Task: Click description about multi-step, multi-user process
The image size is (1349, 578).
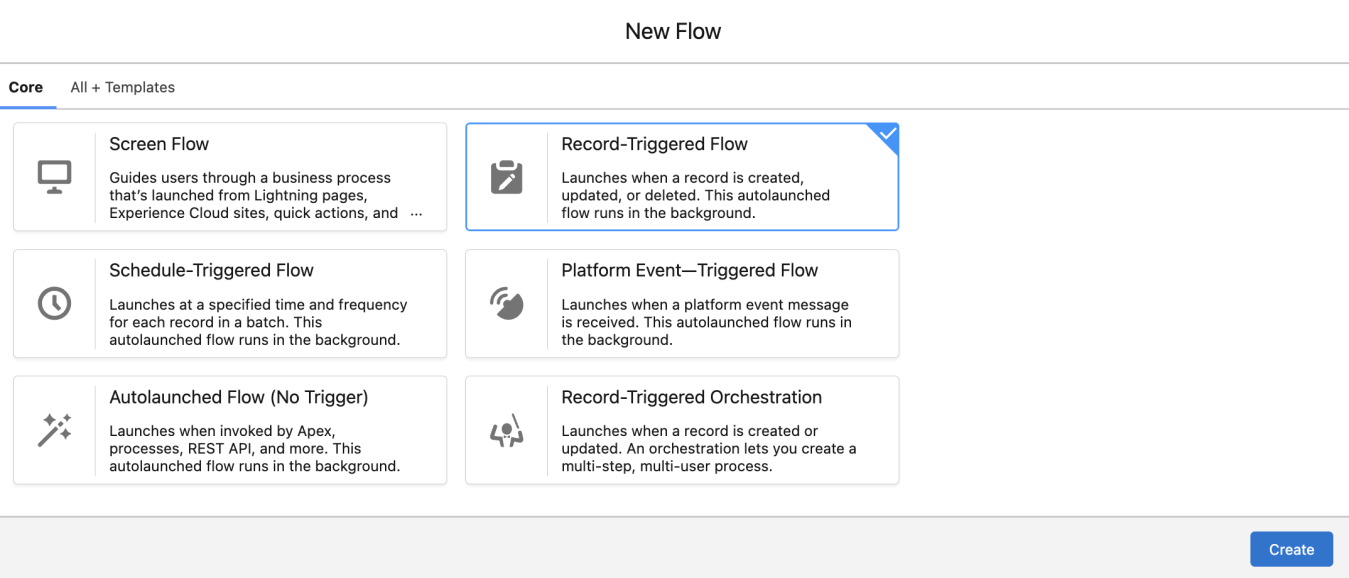Action: (x=709, y=448)
